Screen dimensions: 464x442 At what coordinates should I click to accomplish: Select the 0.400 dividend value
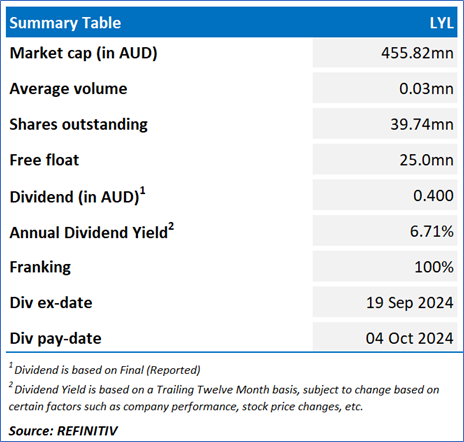tap(433, 195)
